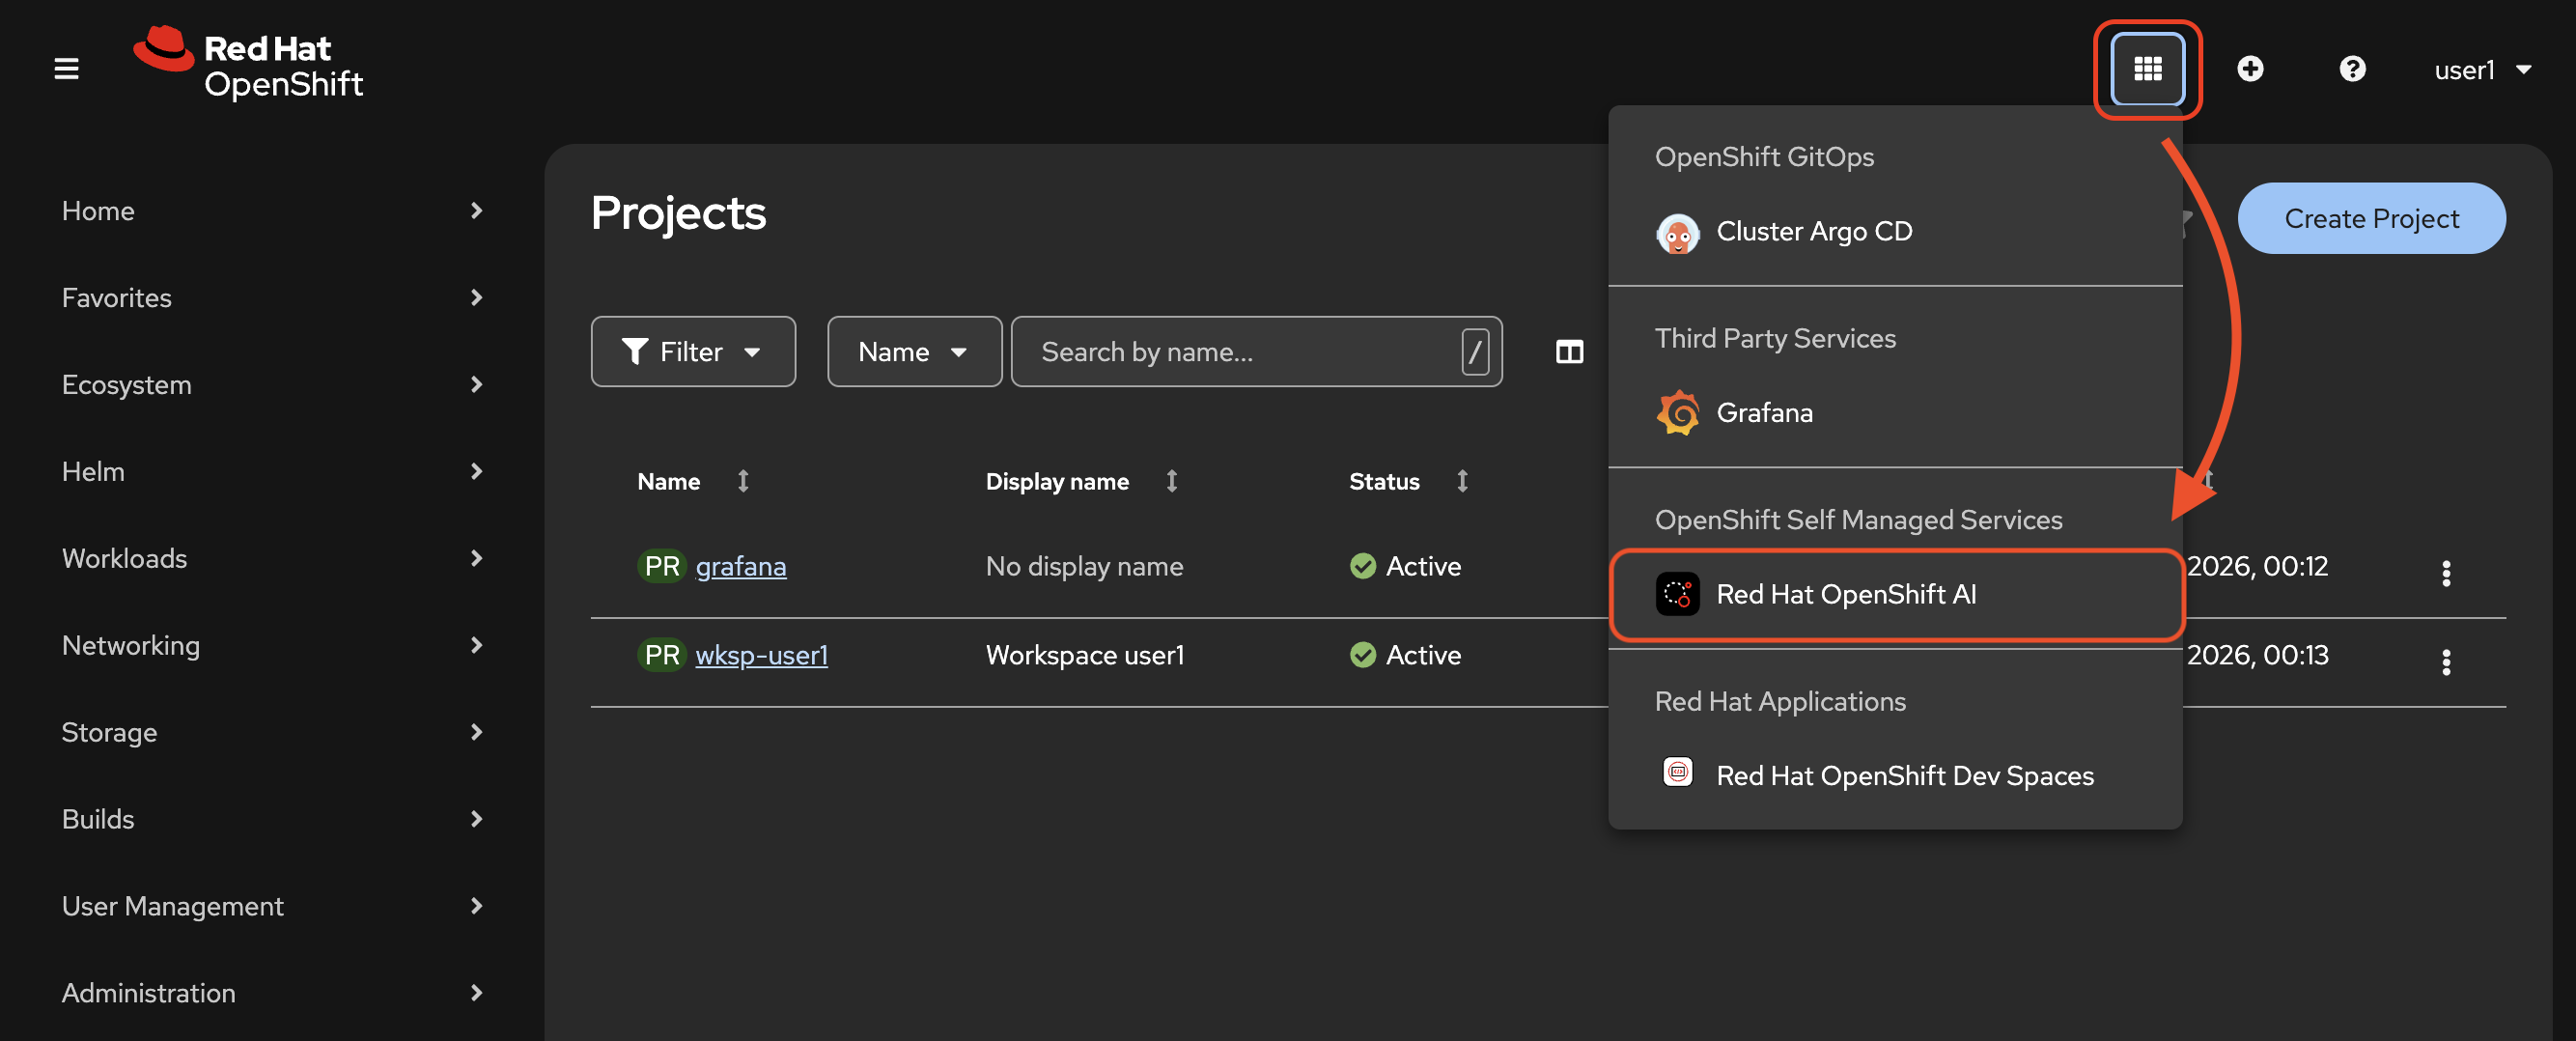The width and height of the screenshot is (2576, 1041).
Task: Sort by the Display name column icon
Action: coord(1171,481)
